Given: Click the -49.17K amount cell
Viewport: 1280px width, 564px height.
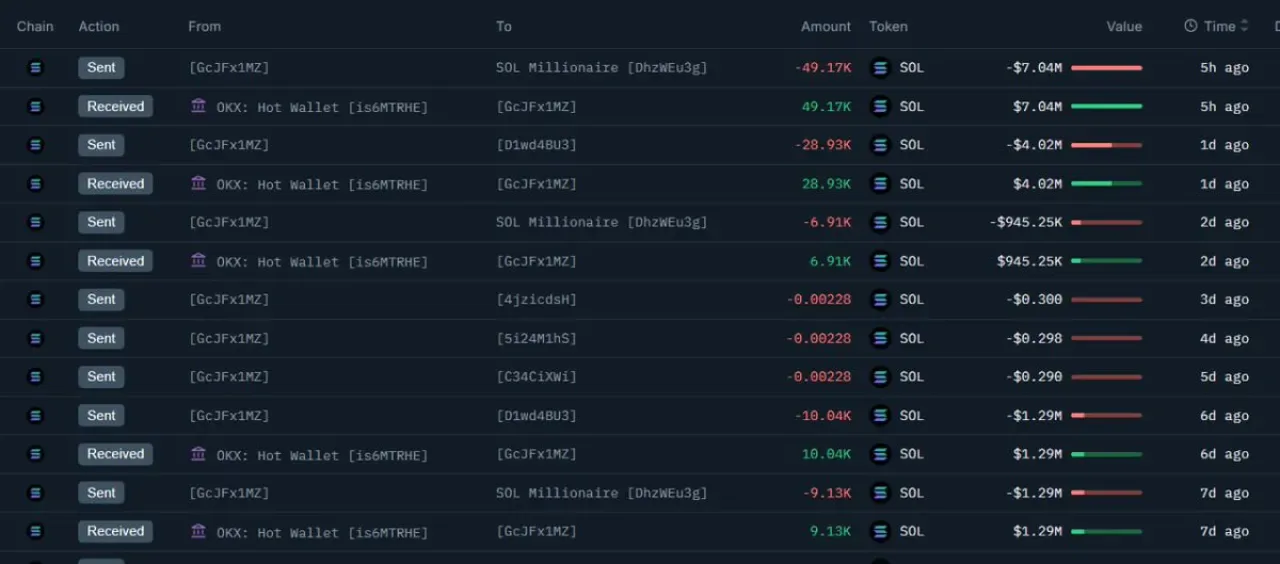Looking at the screenshot, I should [823, 68].
